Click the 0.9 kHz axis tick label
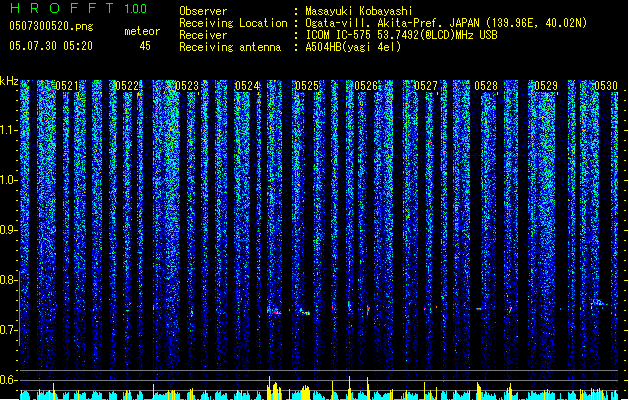 click(8, 230)
